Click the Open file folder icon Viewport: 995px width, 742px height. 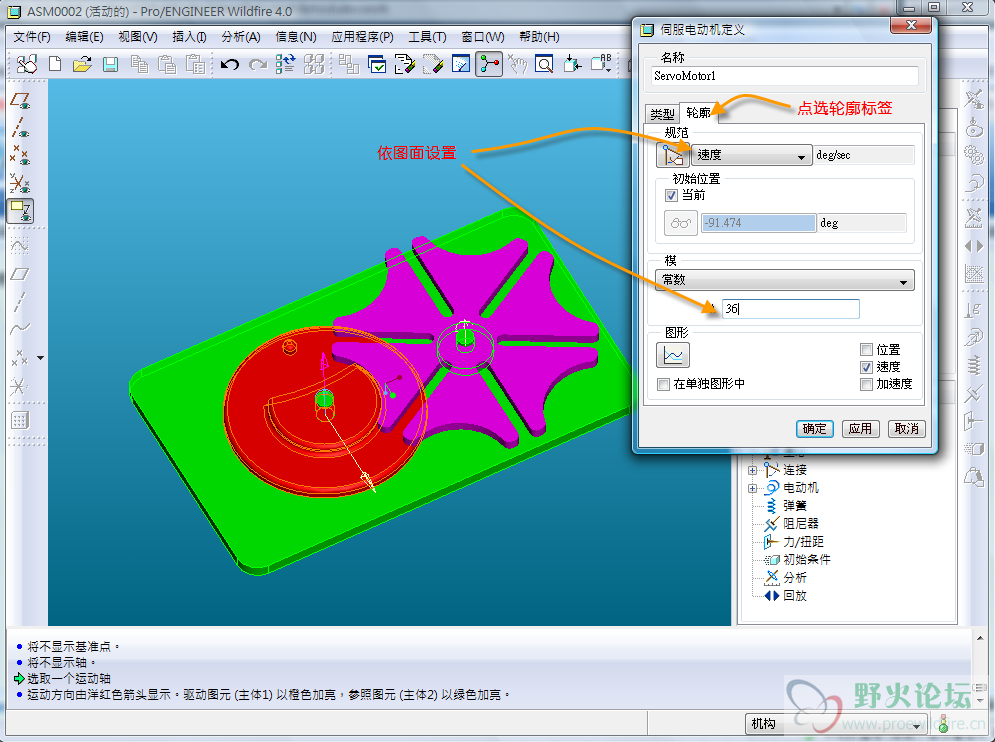tap(82, 65)
